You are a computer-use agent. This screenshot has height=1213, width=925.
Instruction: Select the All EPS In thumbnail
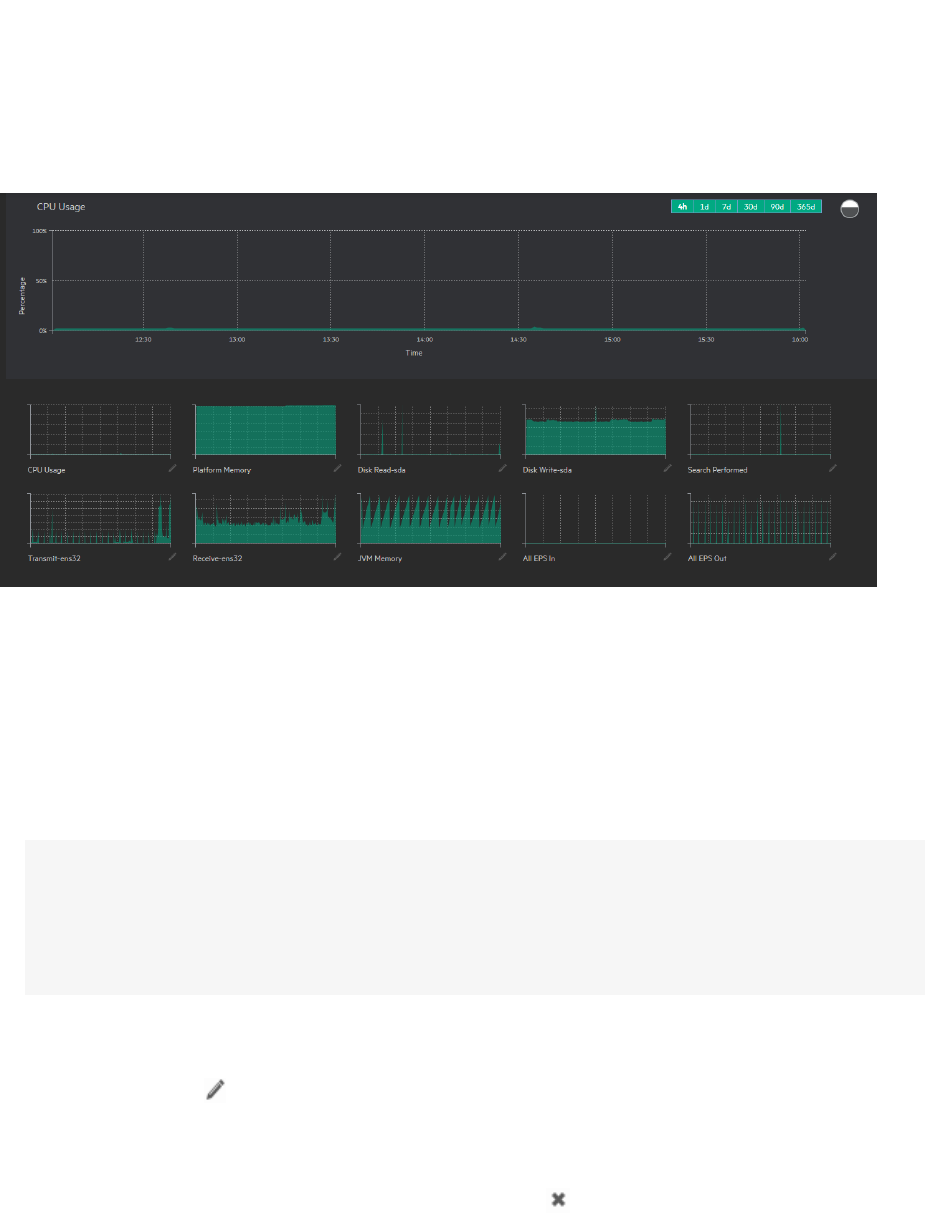click(594, 518)
